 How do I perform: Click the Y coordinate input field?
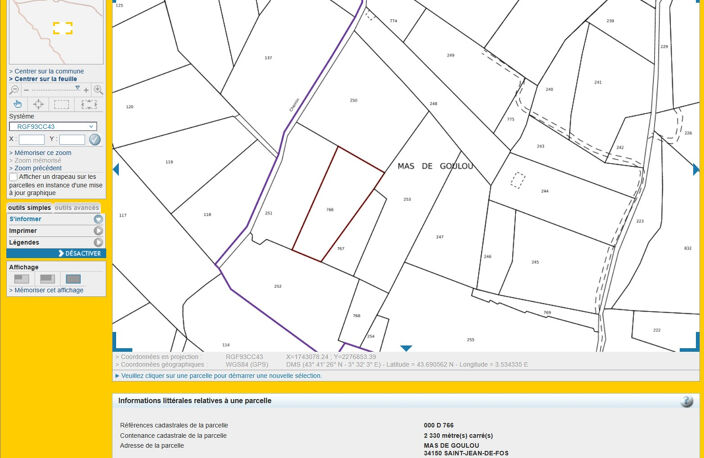[x=72, y=140]
